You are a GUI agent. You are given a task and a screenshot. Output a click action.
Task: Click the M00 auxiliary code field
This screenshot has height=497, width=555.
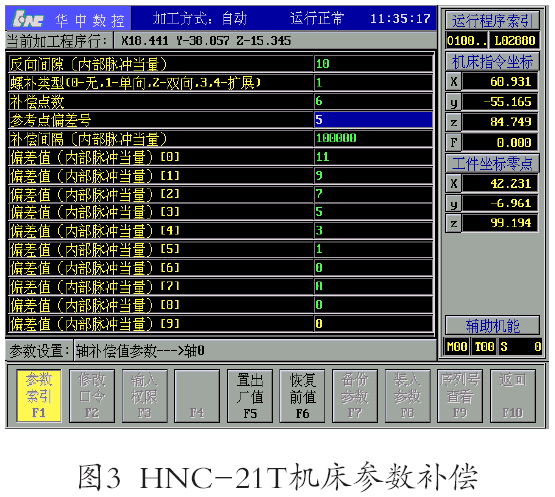click(x=457, y=347)
